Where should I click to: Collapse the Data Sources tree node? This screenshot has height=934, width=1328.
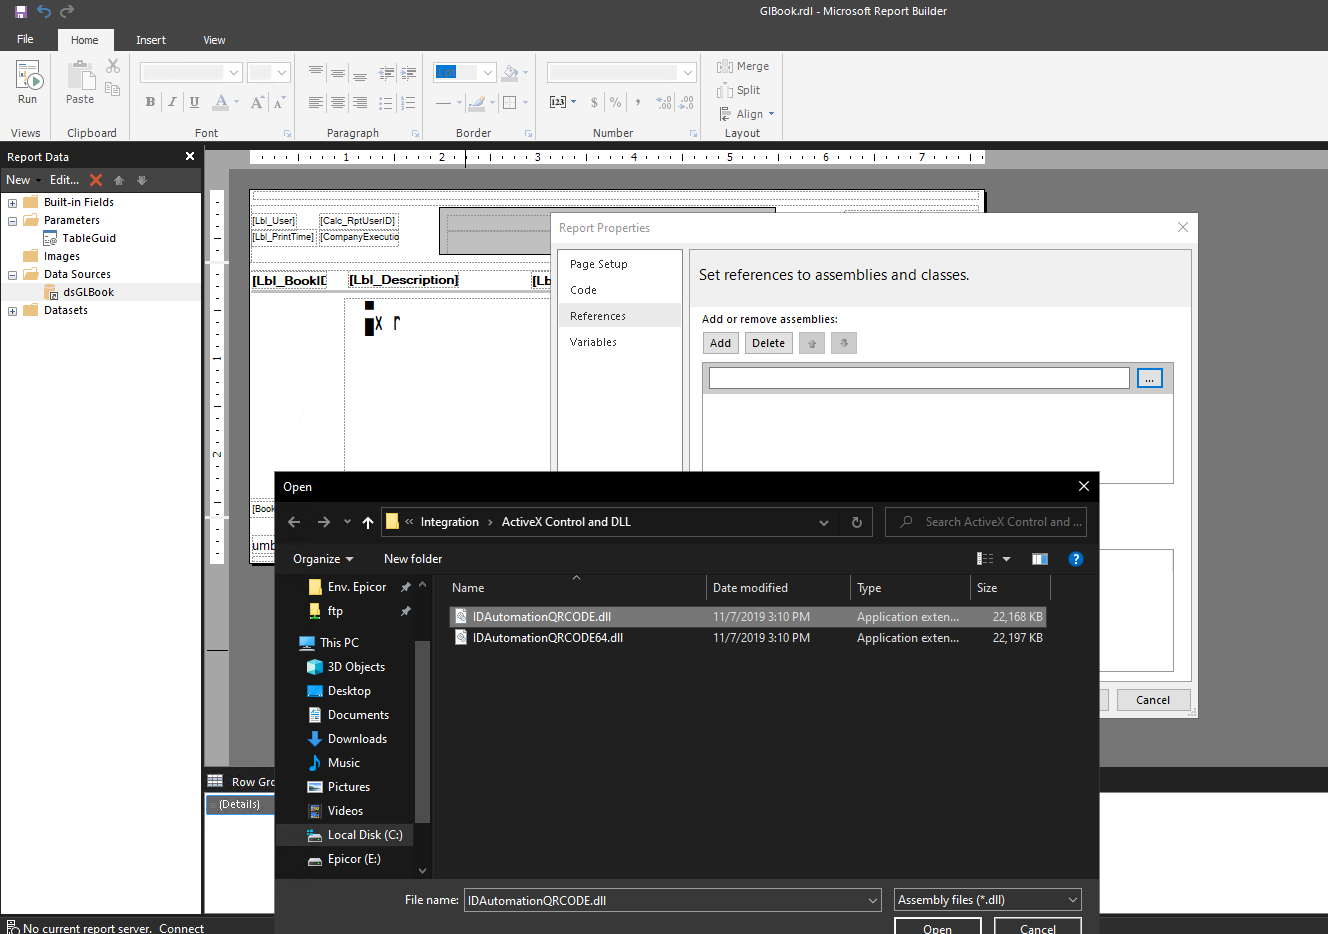(x=12, y=275)
